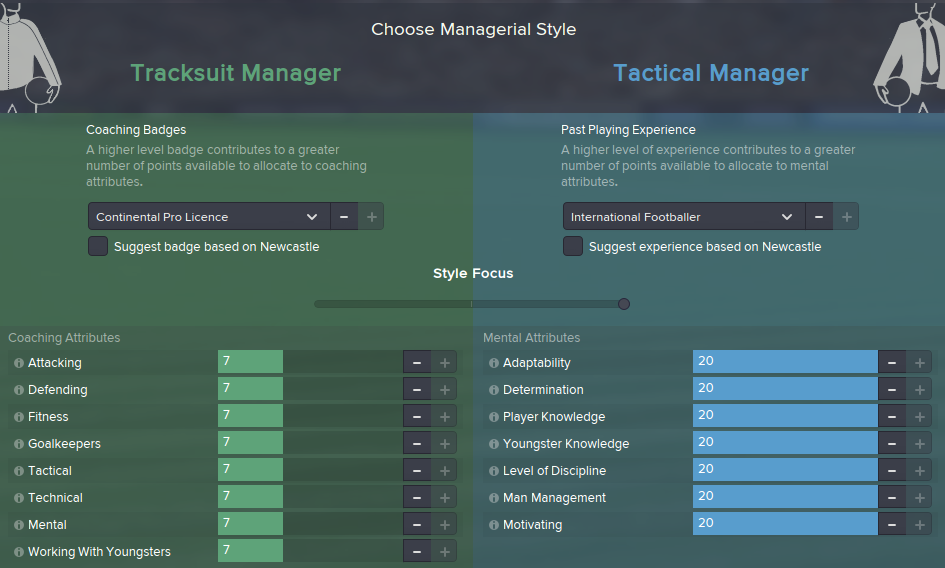This screenshot has width=945, height=568.
Task: Open Continental Pro Licence dropdown
Action: (x=208, y=217)
